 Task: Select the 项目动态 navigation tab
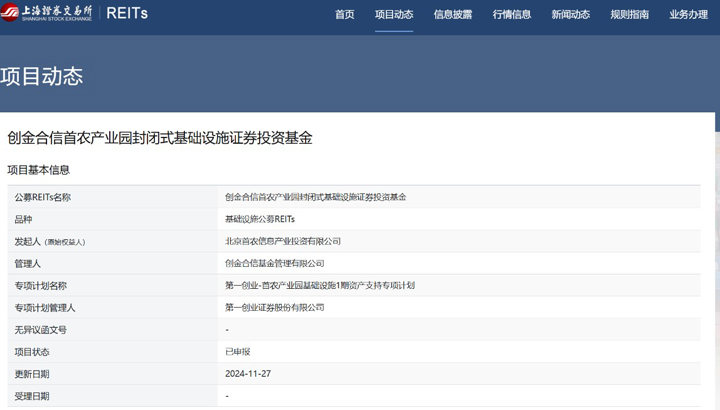tap(394, 15)
